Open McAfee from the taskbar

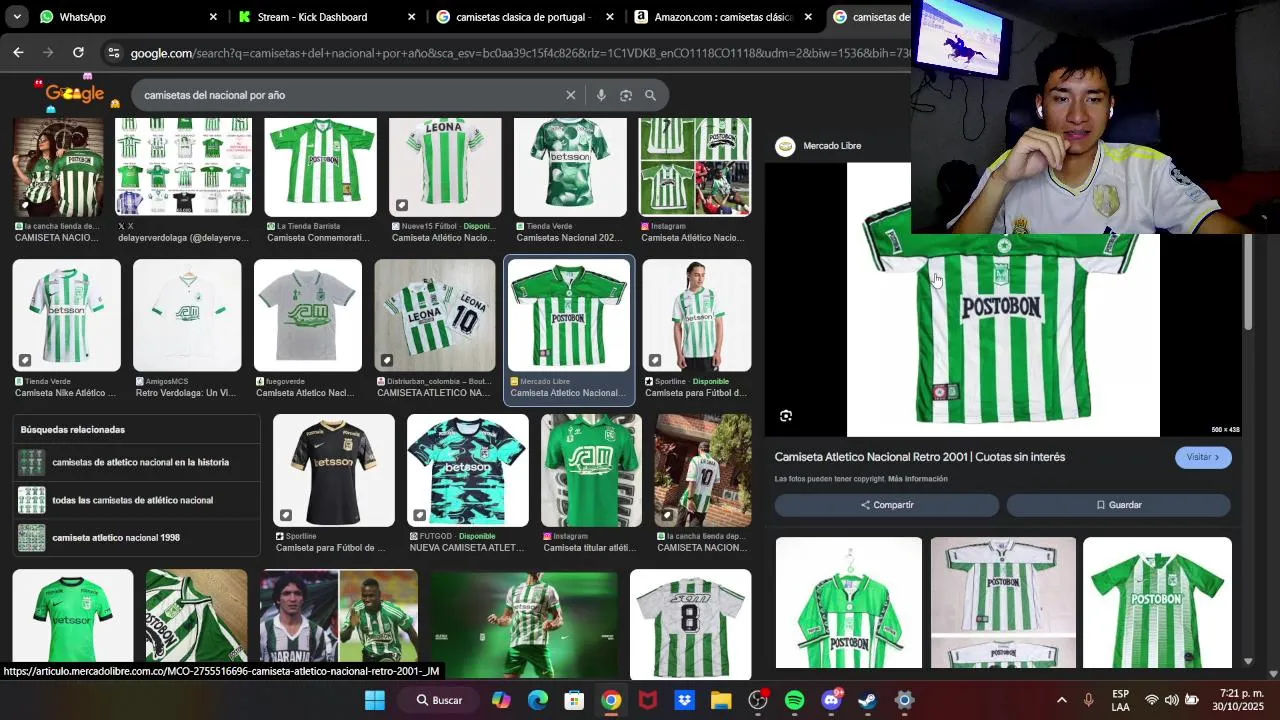[648, 700]
